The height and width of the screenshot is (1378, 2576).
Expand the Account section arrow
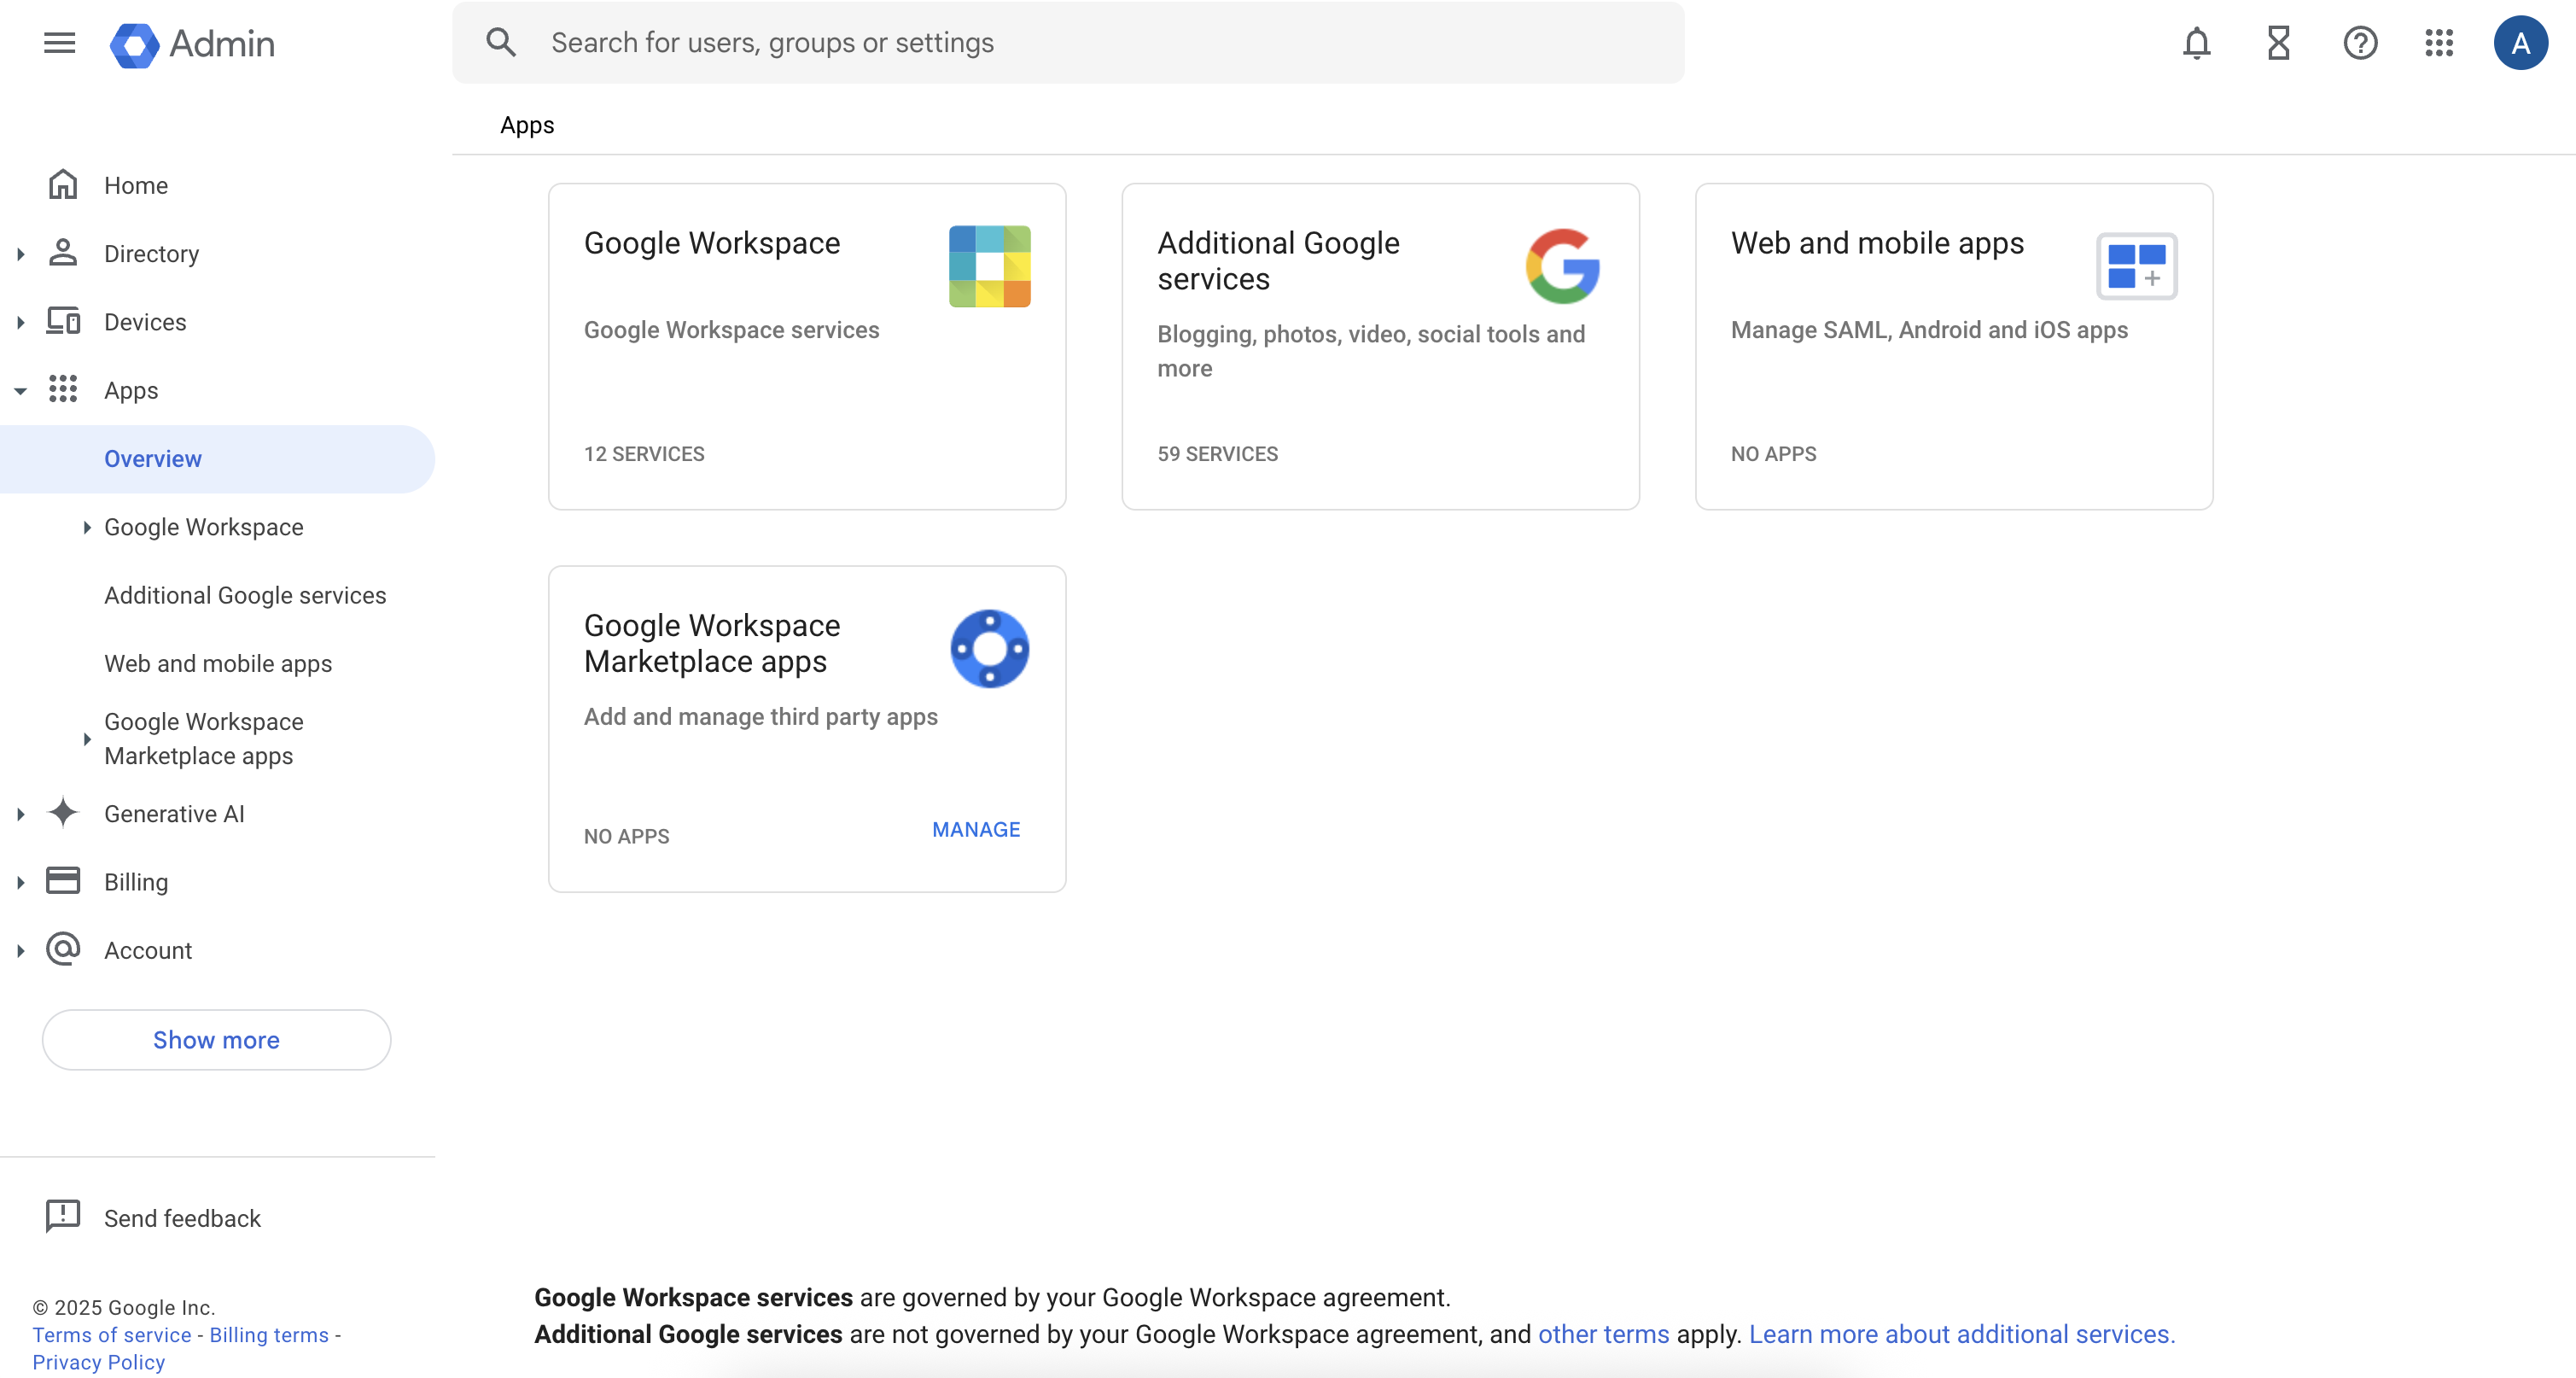point(20,951)
